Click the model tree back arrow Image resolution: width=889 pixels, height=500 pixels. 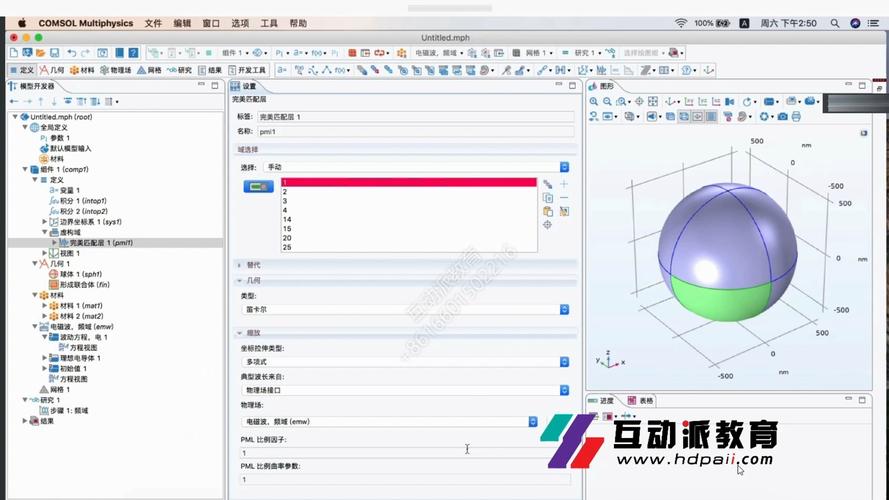coord(14,101)
